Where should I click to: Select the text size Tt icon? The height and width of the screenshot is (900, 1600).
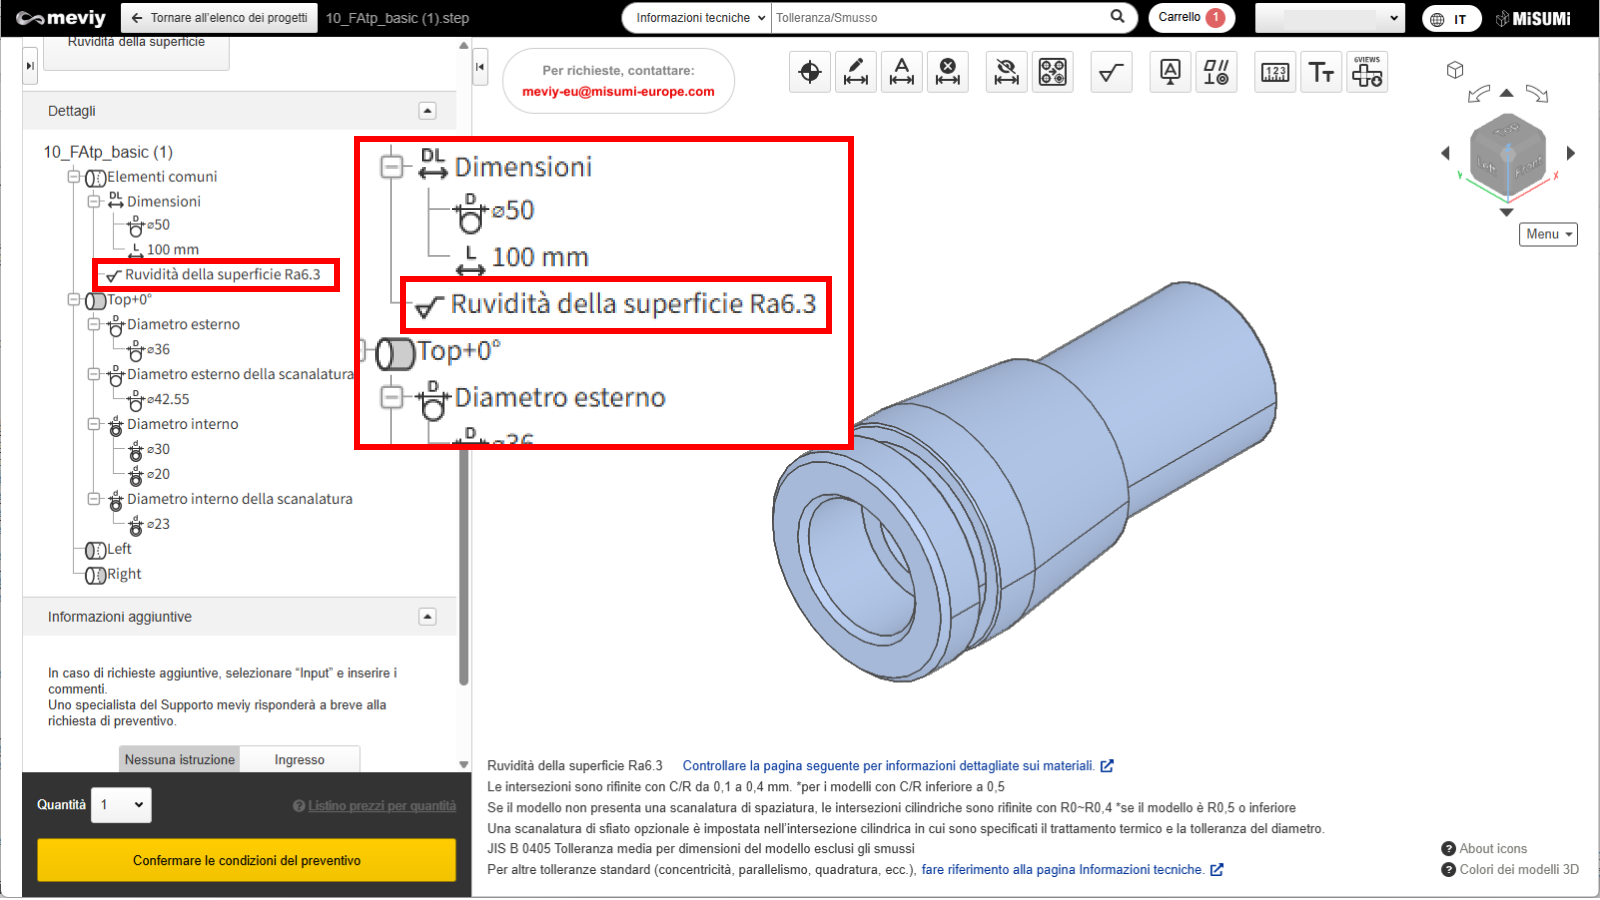(1321, 72)
